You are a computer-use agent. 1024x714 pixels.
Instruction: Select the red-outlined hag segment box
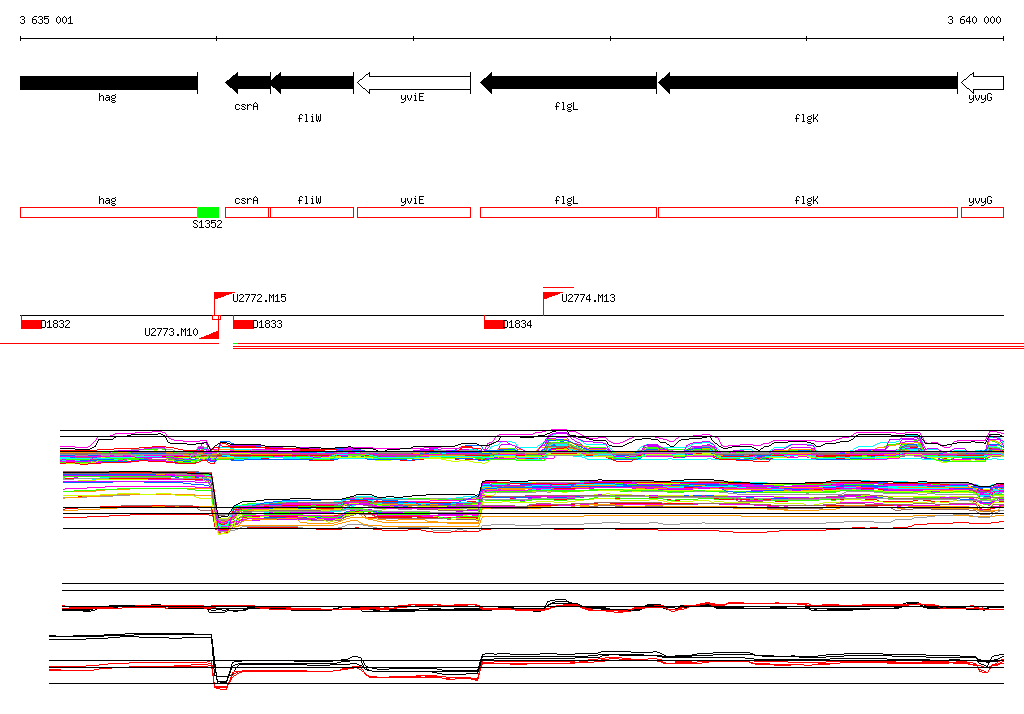[109, 212]
